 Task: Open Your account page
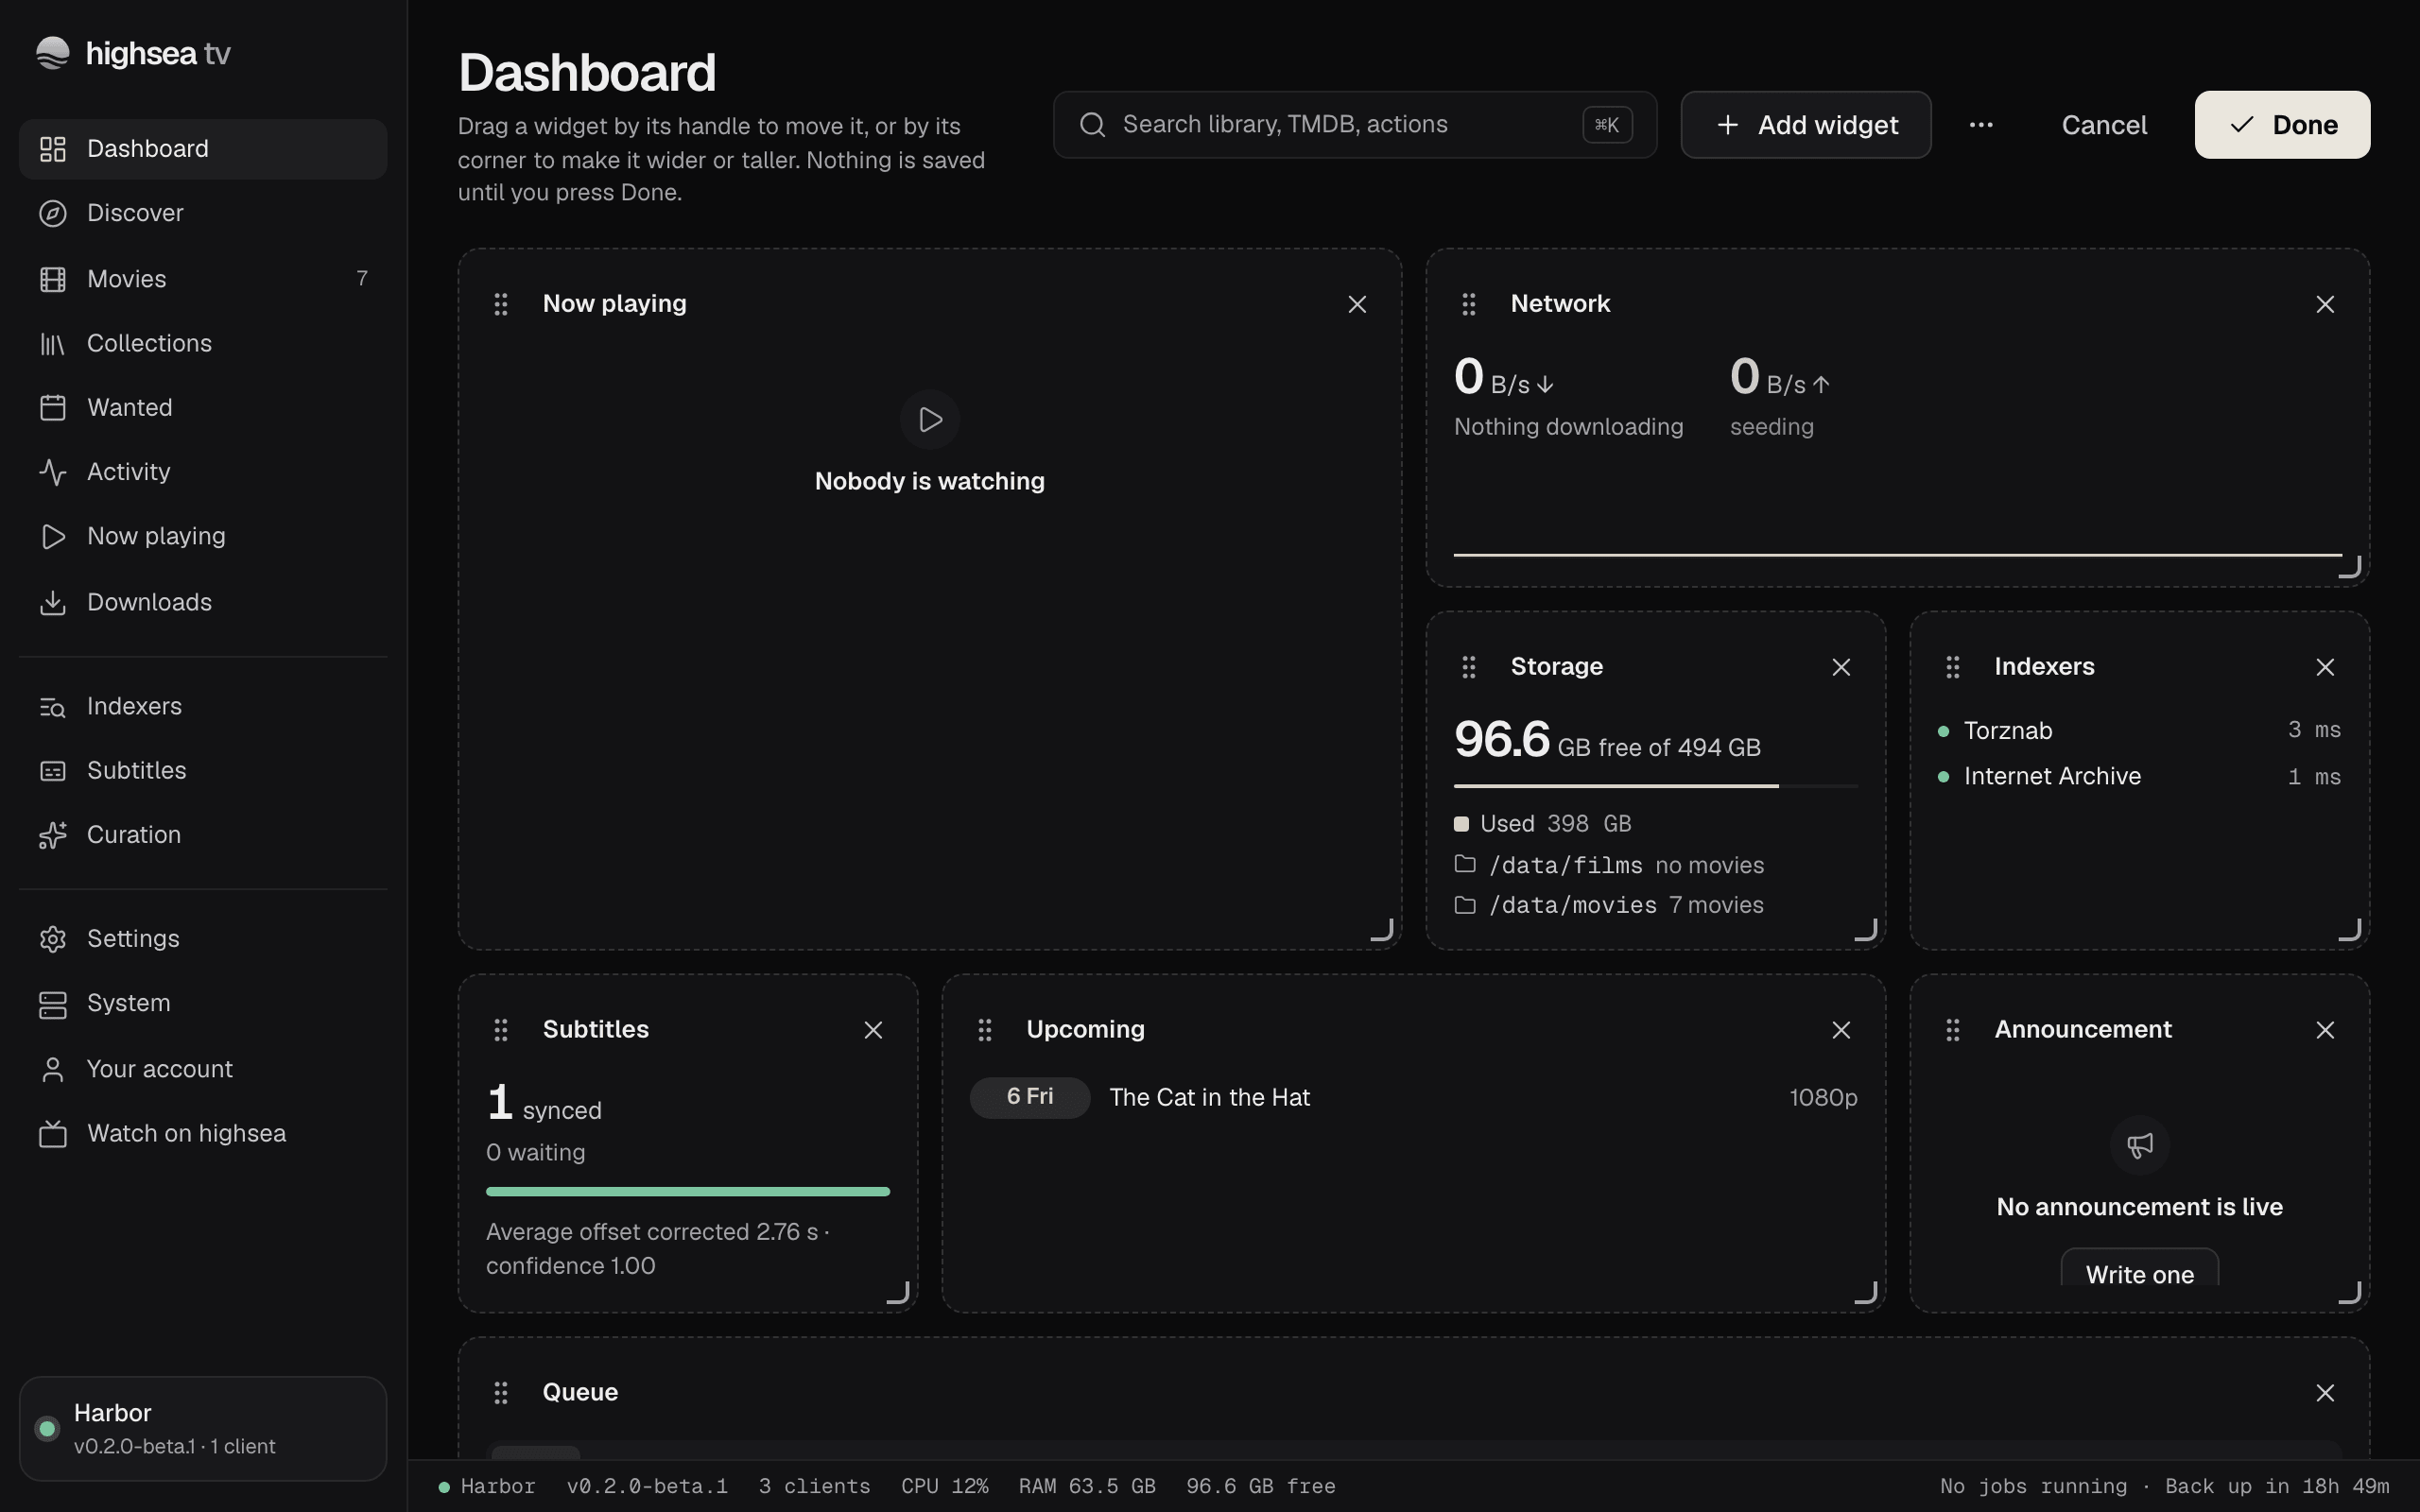point(203,1069)
